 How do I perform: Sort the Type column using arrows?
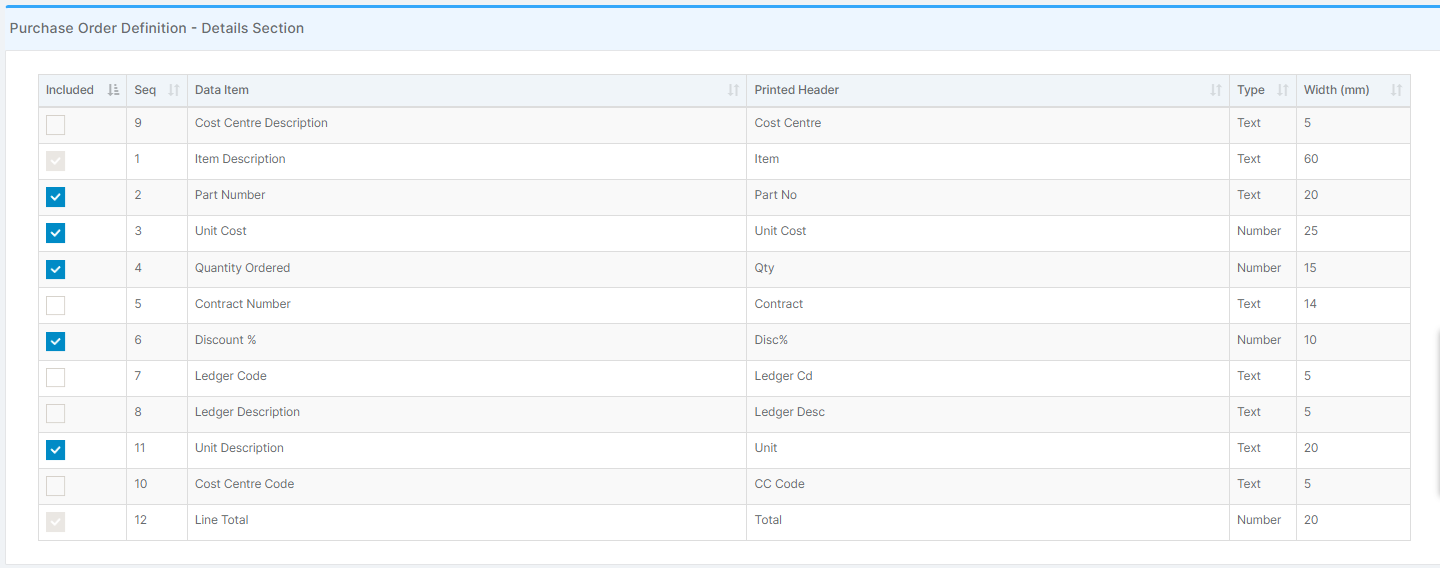[x=1283, y=90]
